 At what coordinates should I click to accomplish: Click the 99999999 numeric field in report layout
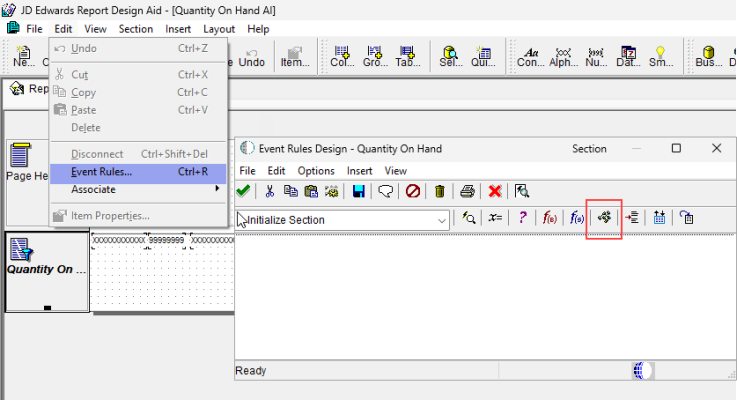click(166, 240)
